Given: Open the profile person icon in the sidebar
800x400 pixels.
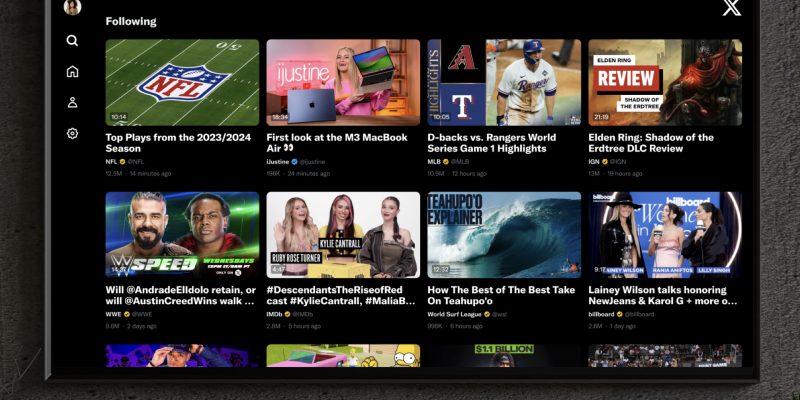Looking at the screenshot, I should pyautogui.click(x=72, y=102).
